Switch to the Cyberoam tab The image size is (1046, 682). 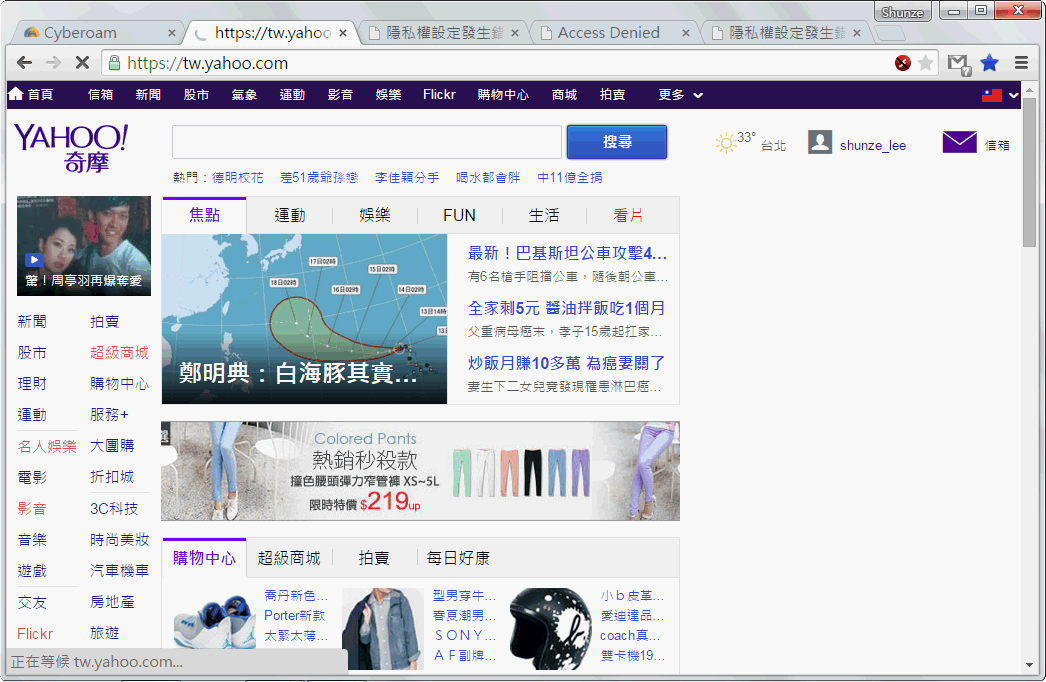click(93, 33)
